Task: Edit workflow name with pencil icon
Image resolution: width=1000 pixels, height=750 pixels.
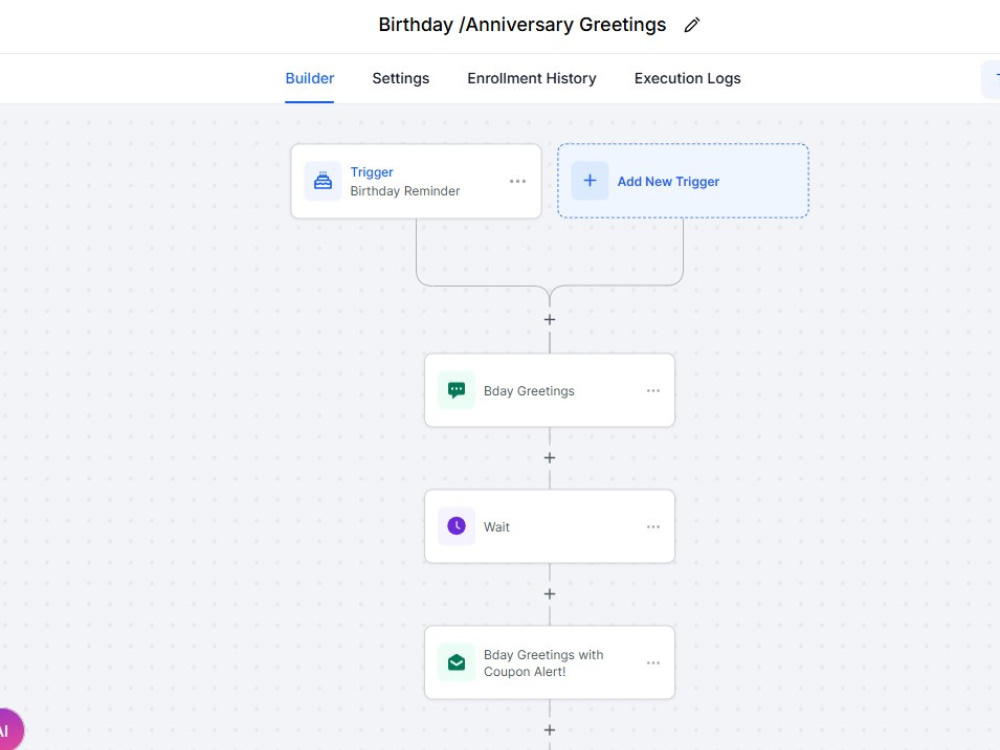Action: 692,25
